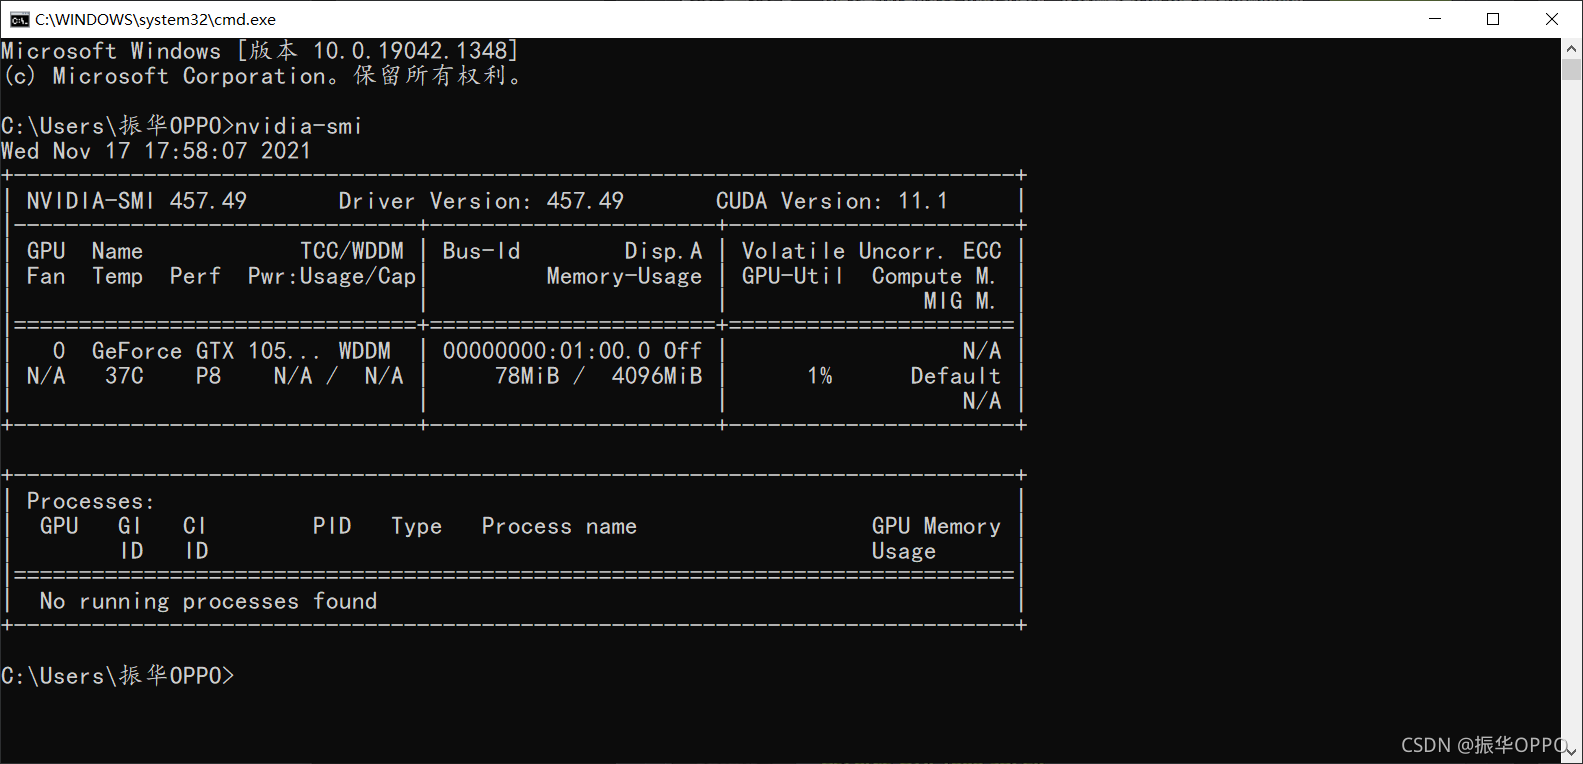Click the scrollbar up arrow
This screenshot has height=764, width=1583.
1571,48
